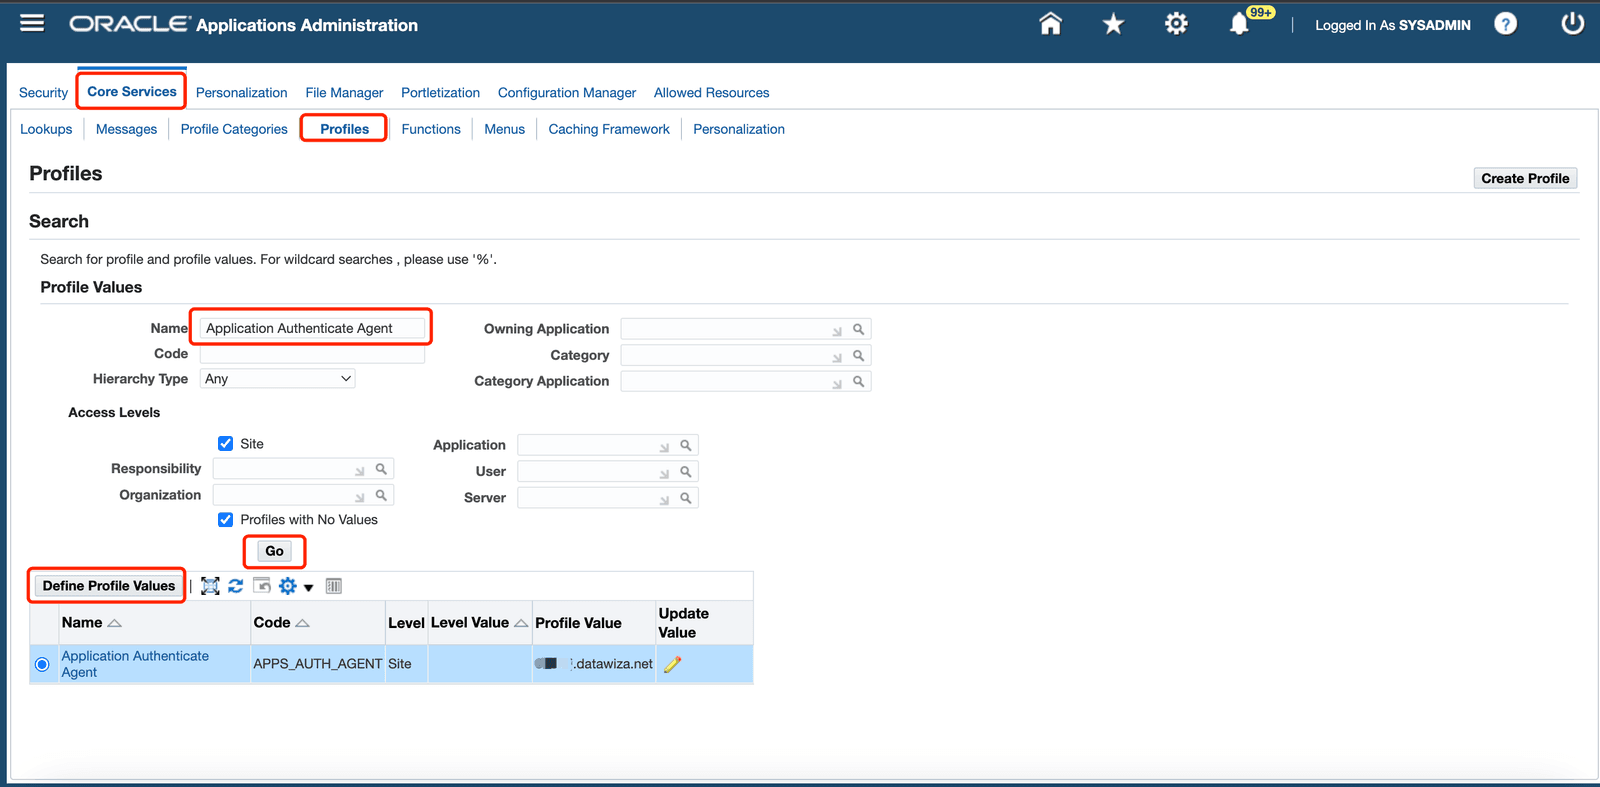Open Category Application search magnifier icon
Screen dimensions: 1600x787
click(858, 381)
